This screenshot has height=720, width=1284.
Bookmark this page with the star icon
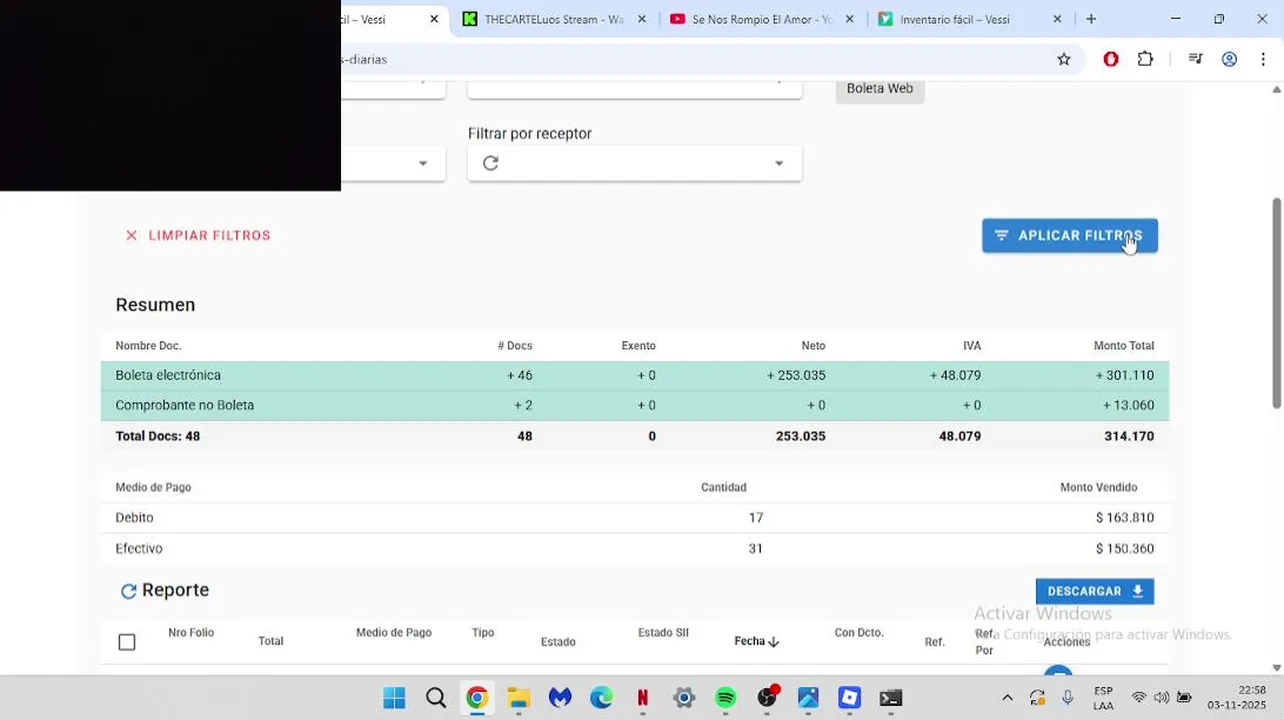coord(1064,59)
